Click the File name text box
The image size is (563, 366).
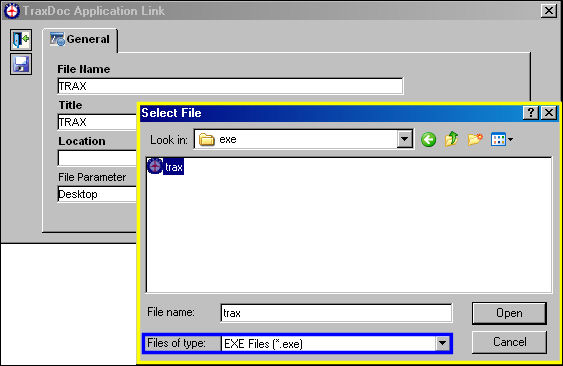pyautogui.click(x=336, y=313)
